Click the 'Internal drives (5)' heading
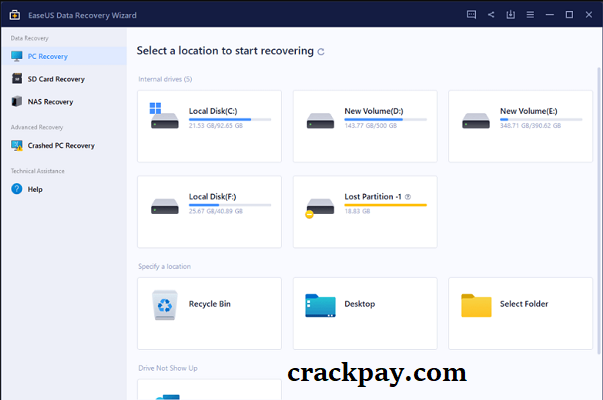Screen dimensions: 603x400 165,79
